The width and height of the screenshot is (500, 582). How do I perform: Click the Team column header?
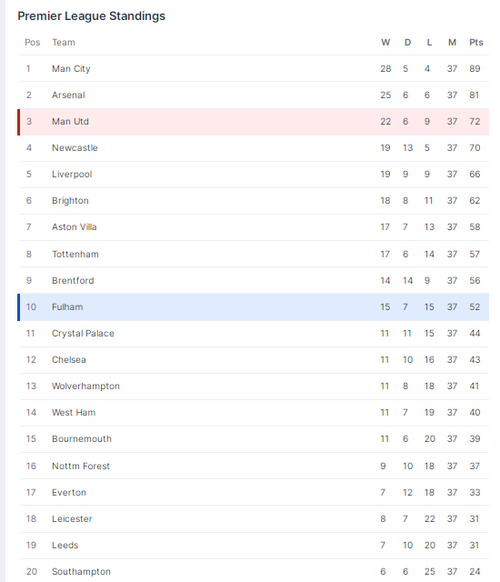click(63, 42)
